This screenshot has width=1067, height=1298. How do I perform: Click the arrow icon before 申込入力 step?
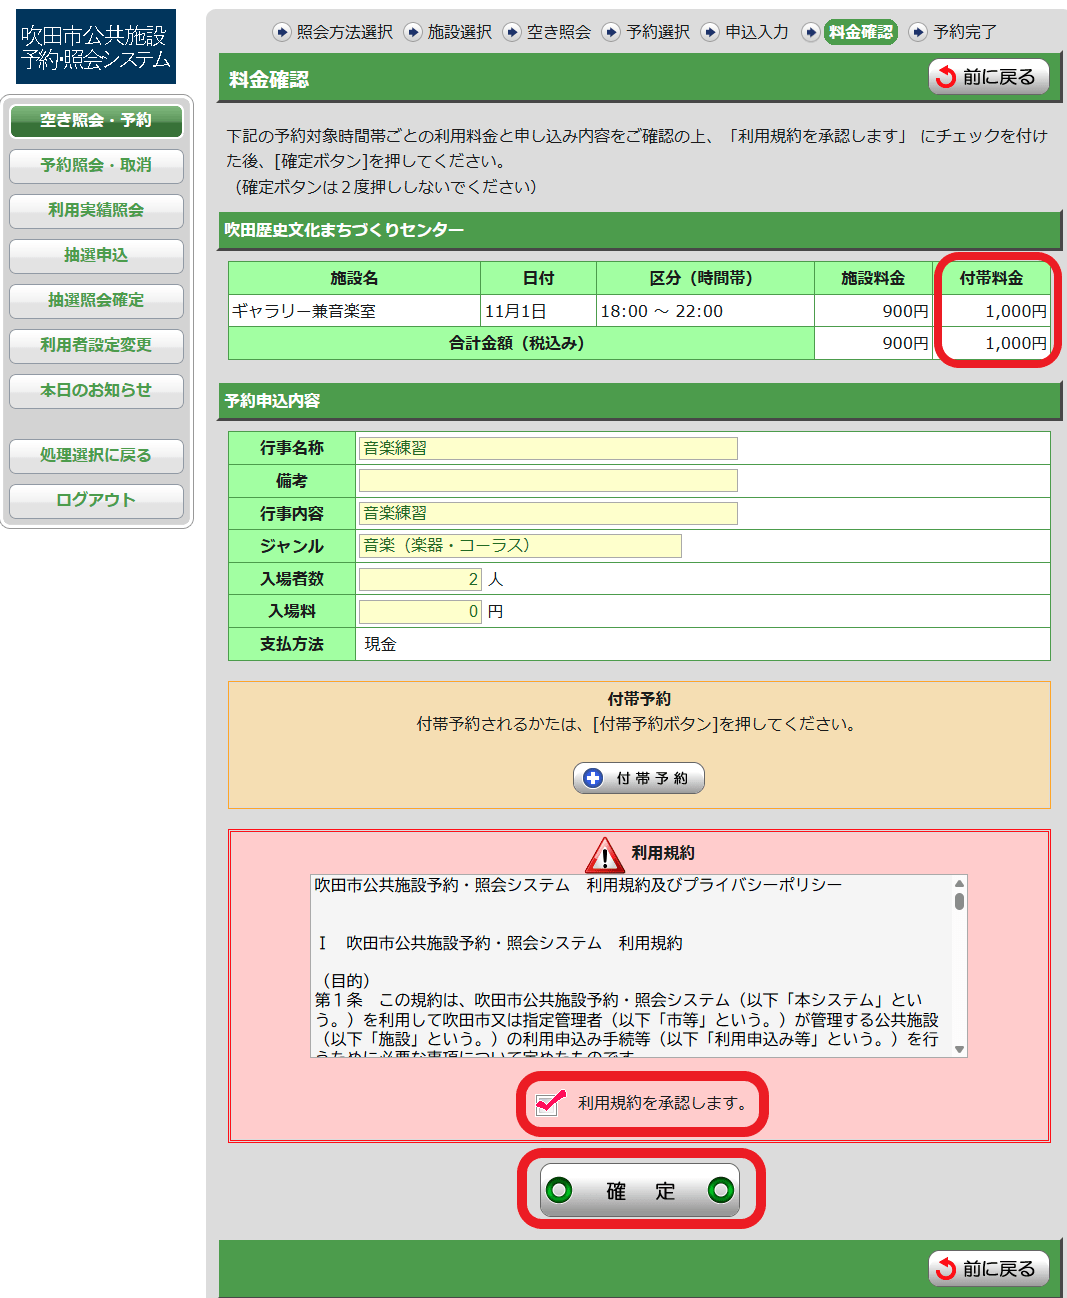(x=710, y=32)
